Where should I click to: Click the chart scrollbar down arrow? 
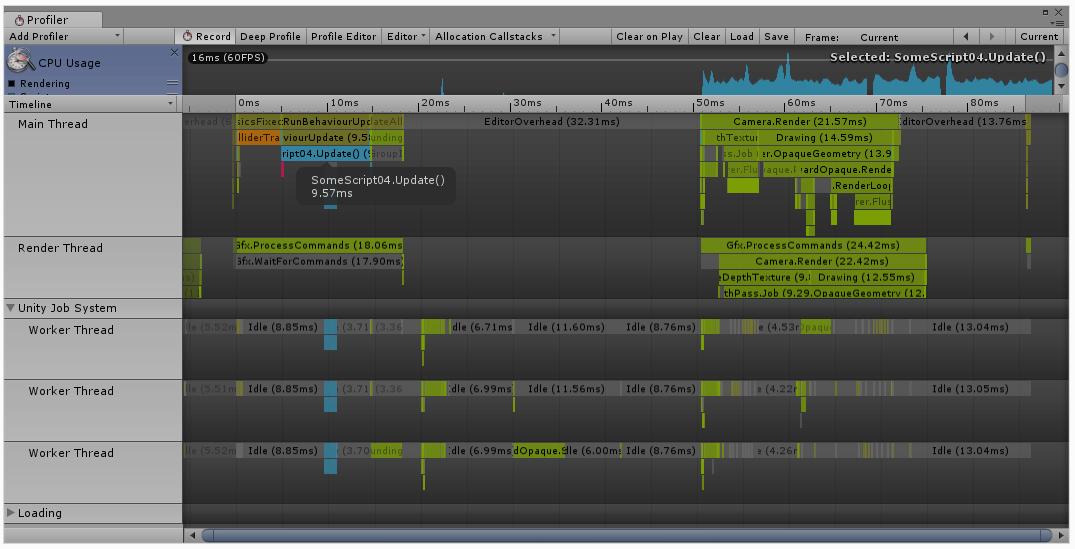pos(1061,87)
